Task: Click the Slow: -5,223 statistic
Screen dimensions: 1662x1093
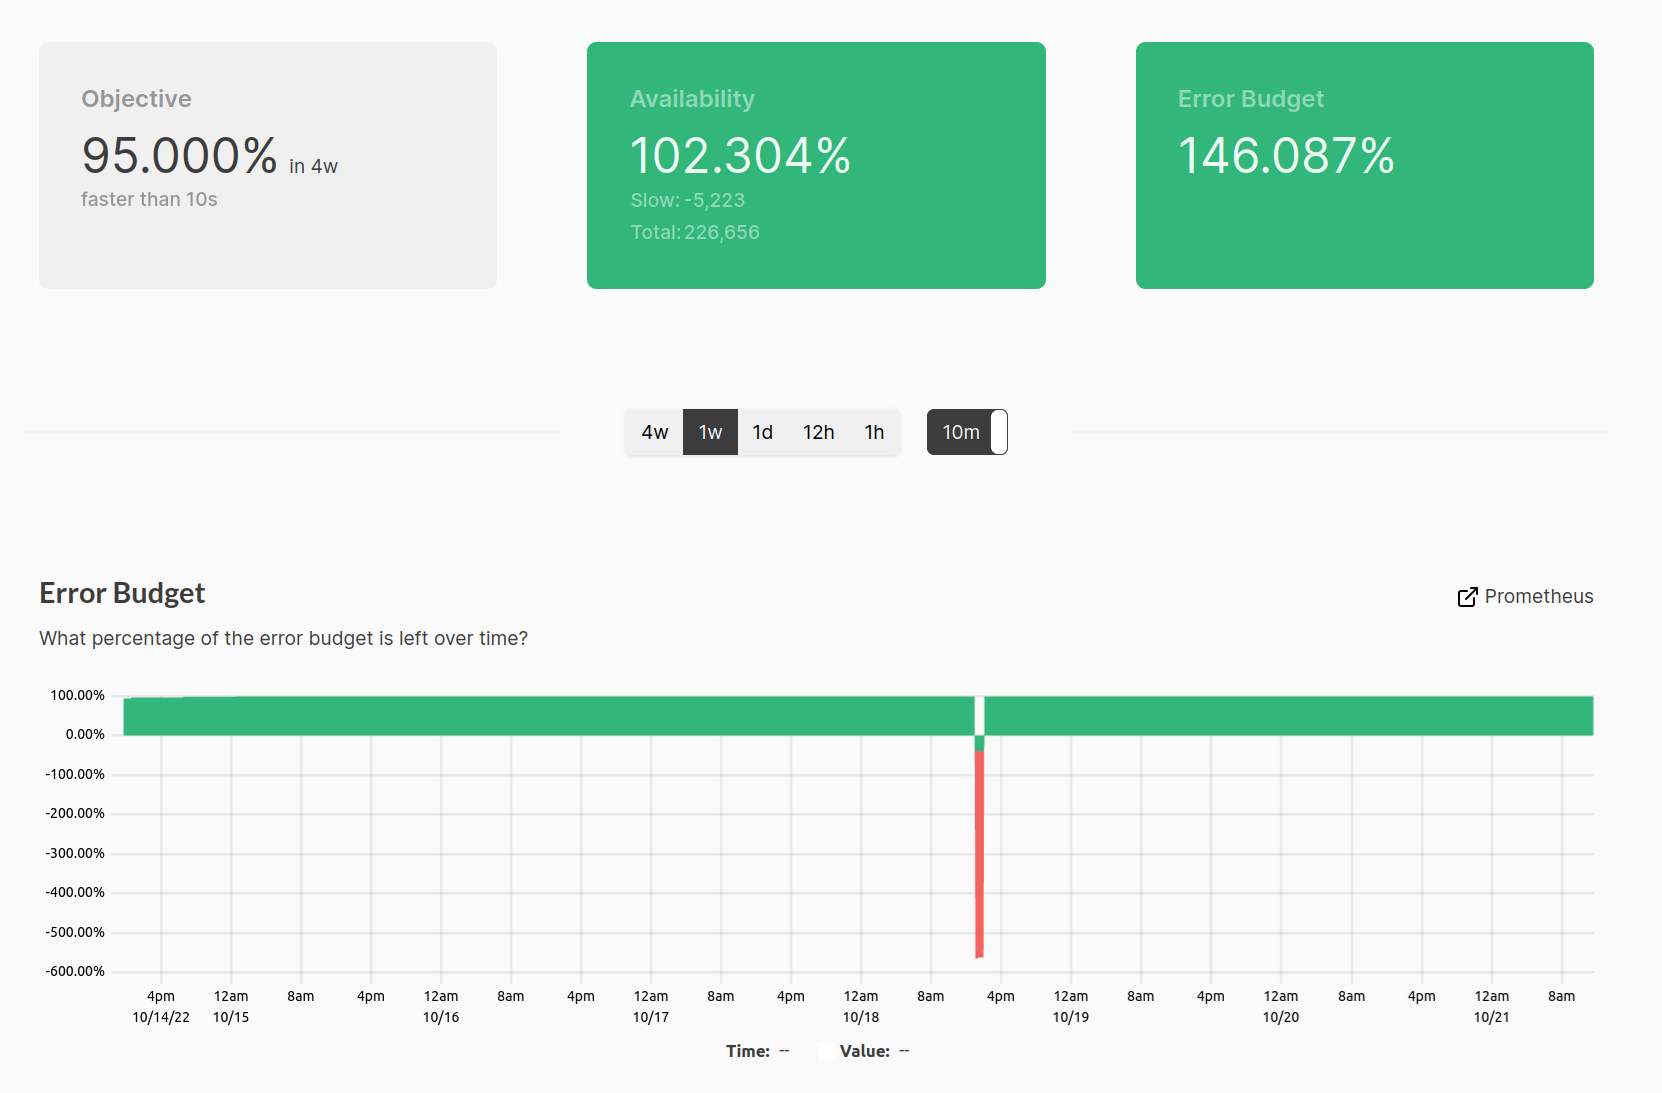Action: (x=687, y=200)
